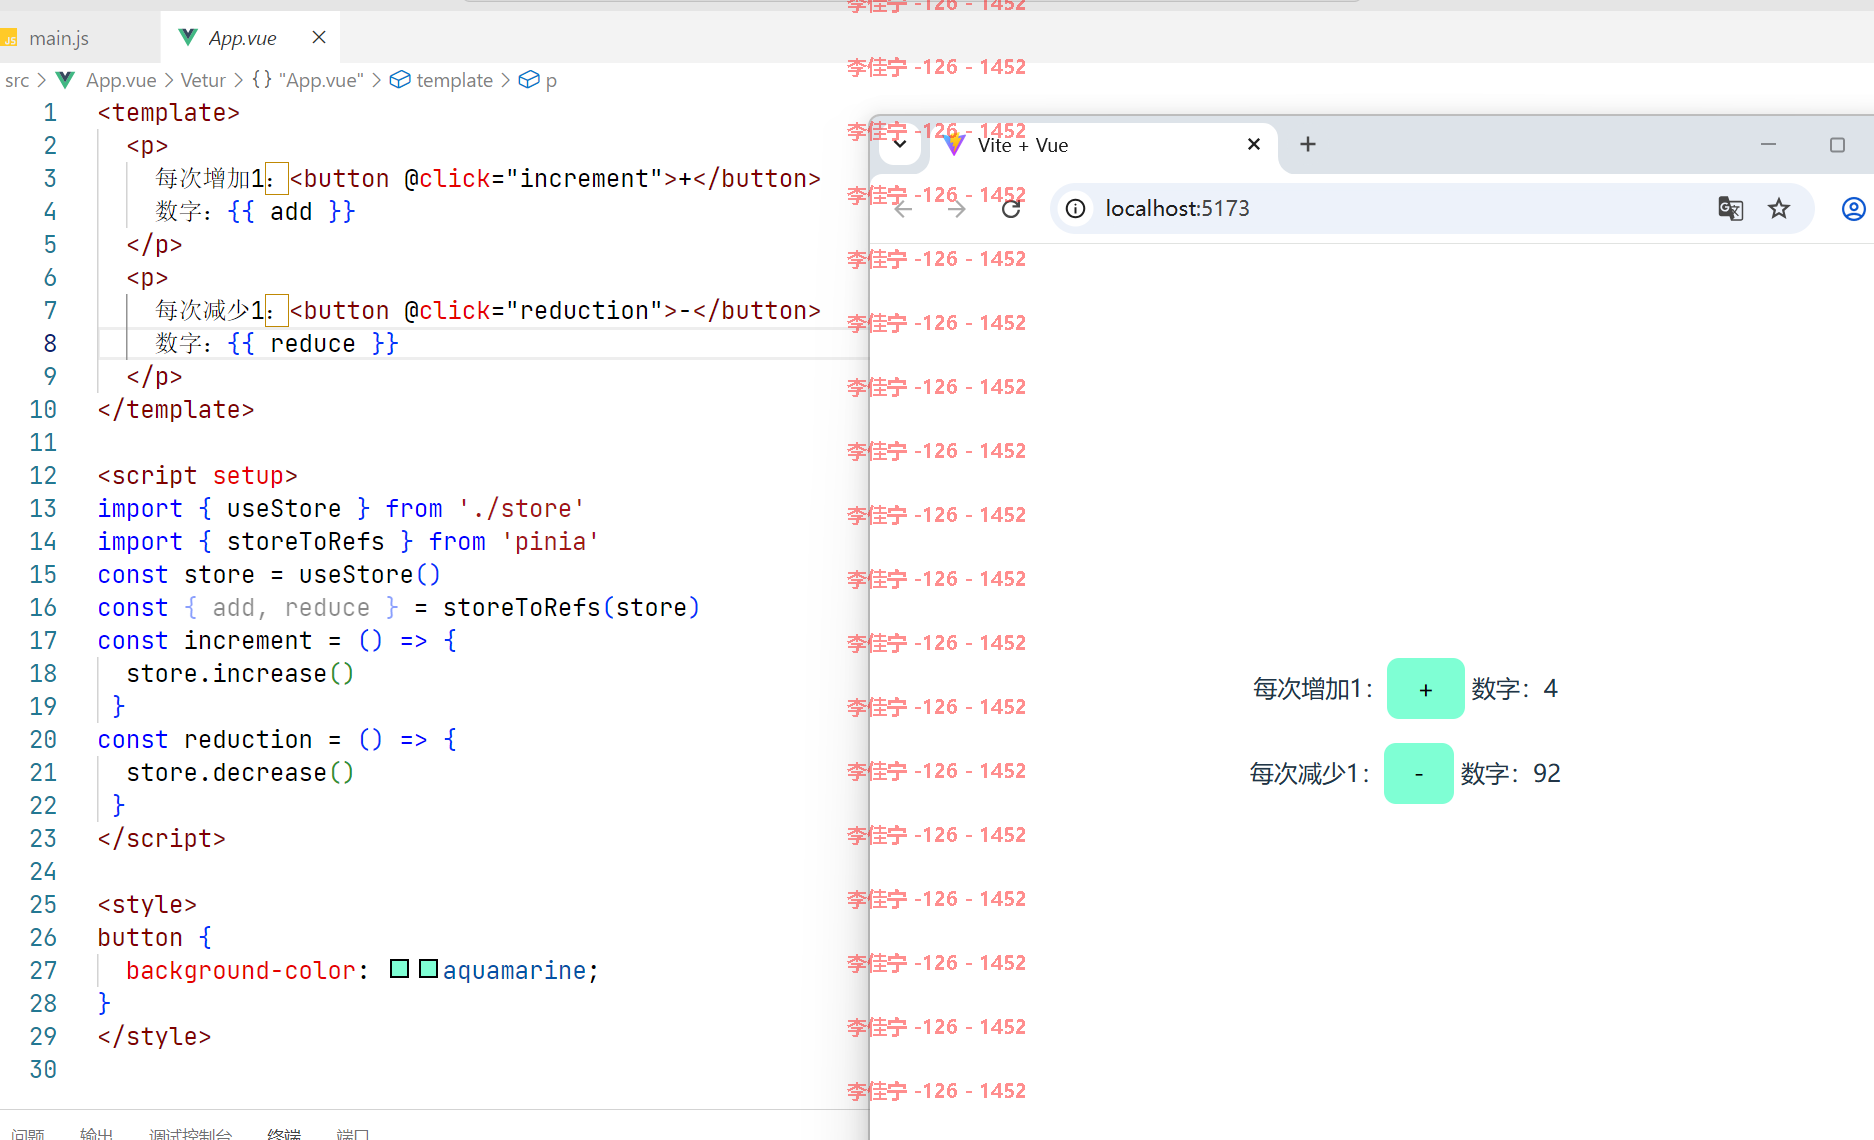This screenshot has width=1874, height=1140.
Task: Select the p breadcrumb element
Action: tap(538, 80)
